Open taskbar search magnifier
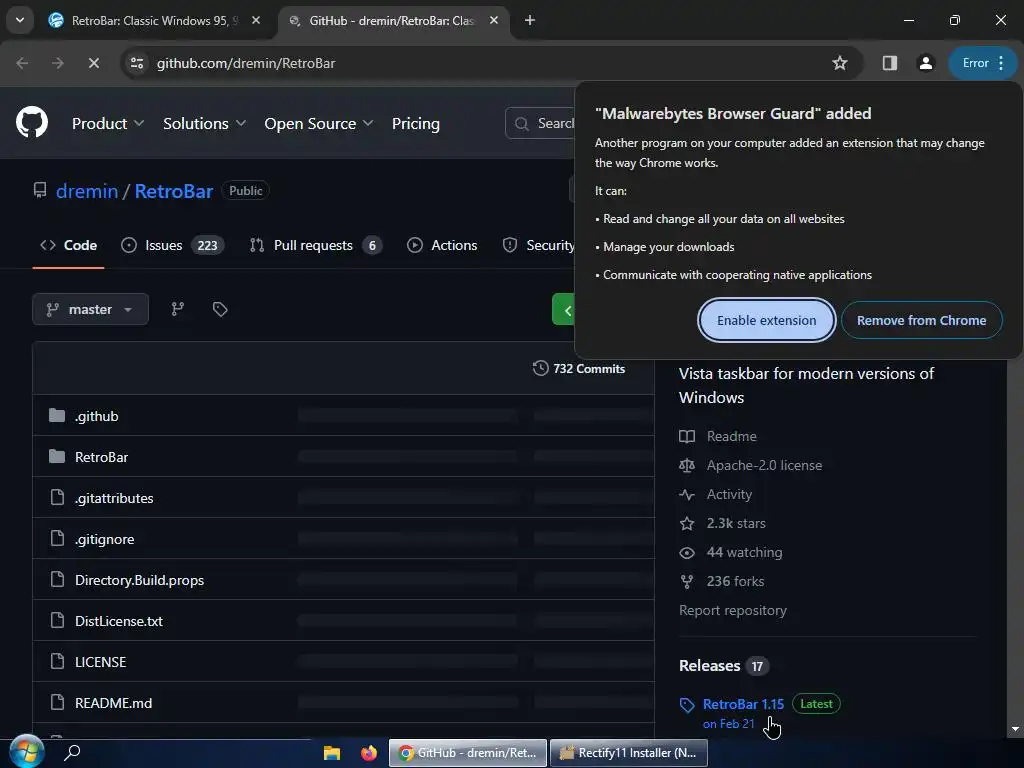1024x768 pixels. [x=72, y=752]
